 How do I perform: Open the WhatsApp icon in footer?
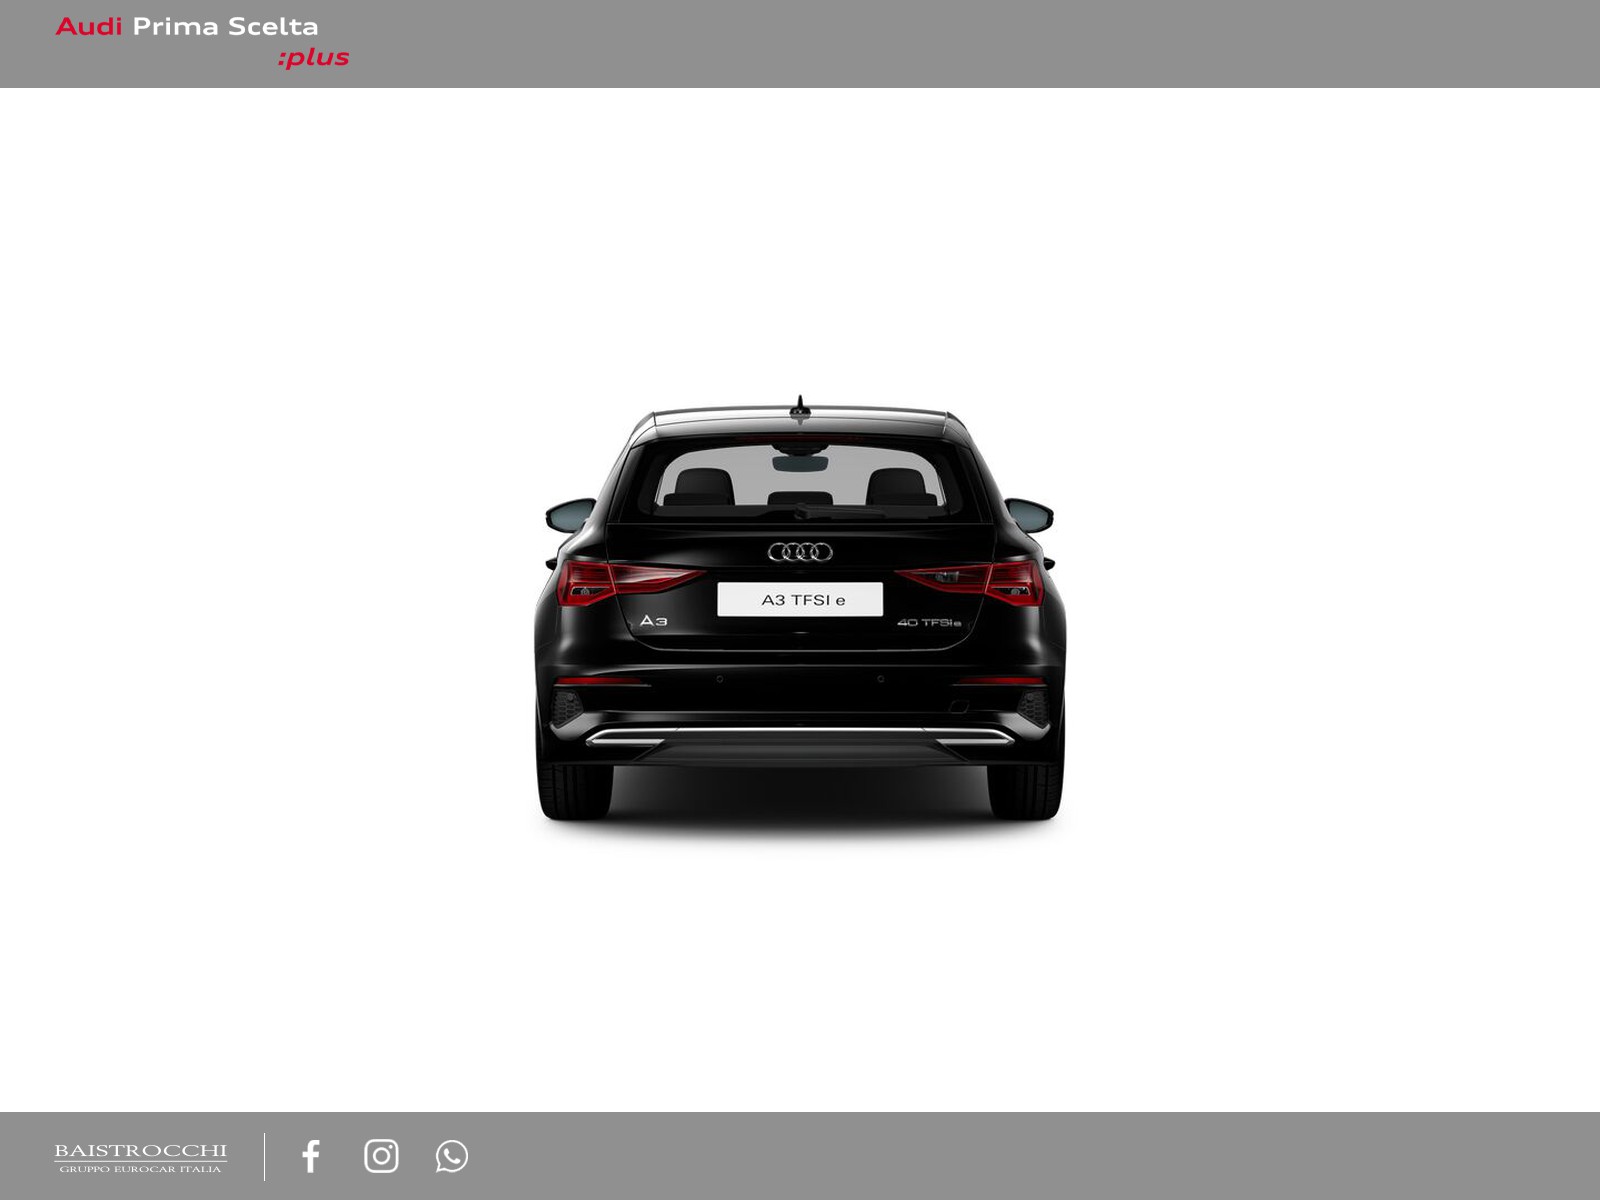(x=452, y=1156)
